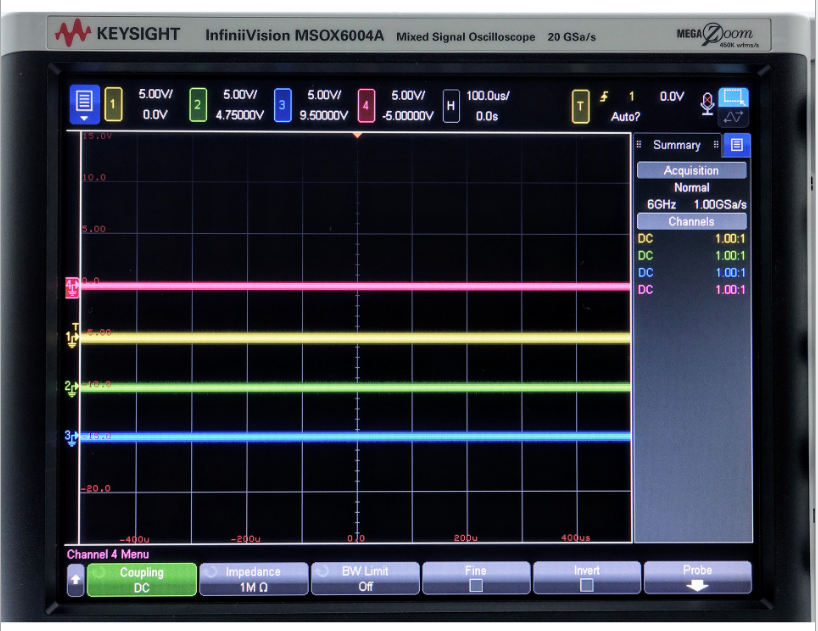Click the Summary sidebar tab
The width and height of the screenshot is (818, 631).
point(676,145)
